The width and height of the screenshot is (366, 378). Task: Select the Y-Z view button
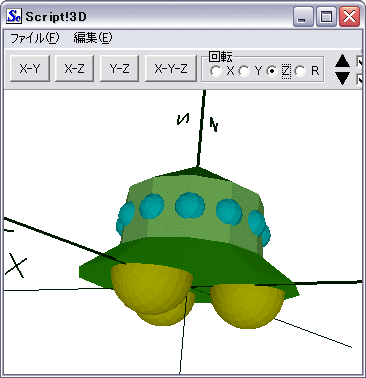click(x=119, y=69)
